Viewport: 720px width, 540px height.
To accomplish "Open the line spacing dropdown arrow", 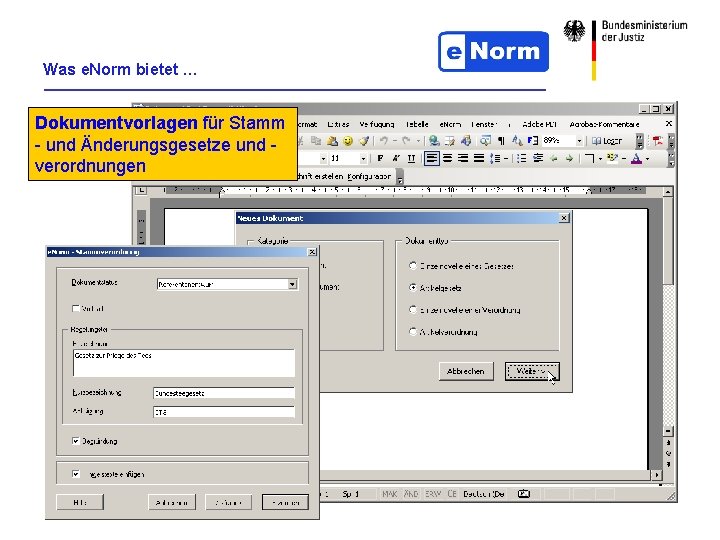I will point(506,158).
